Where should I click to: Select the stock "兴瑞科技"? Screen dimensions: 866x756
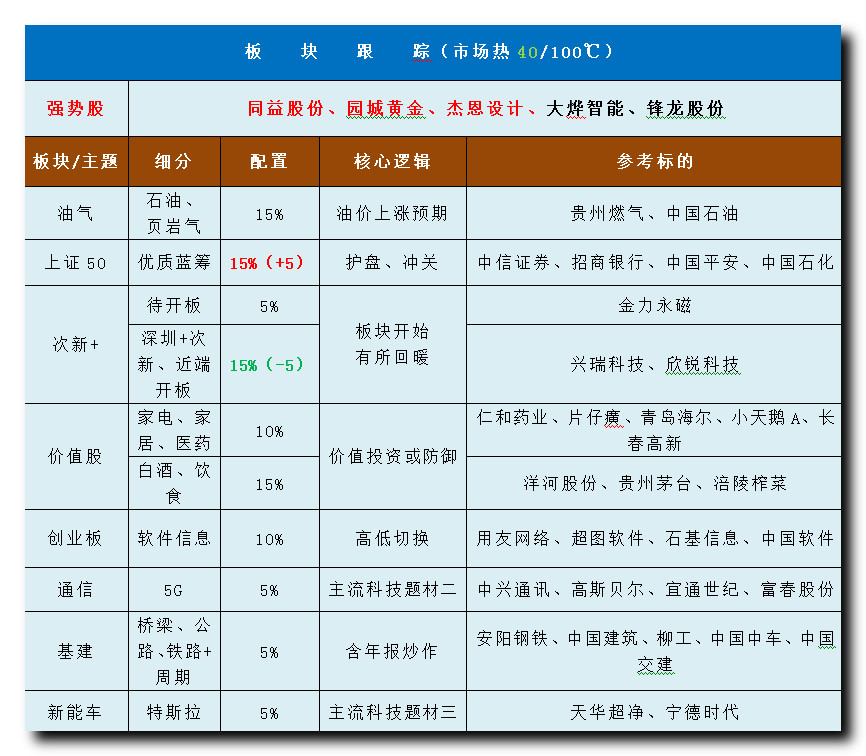click(607, 364)
